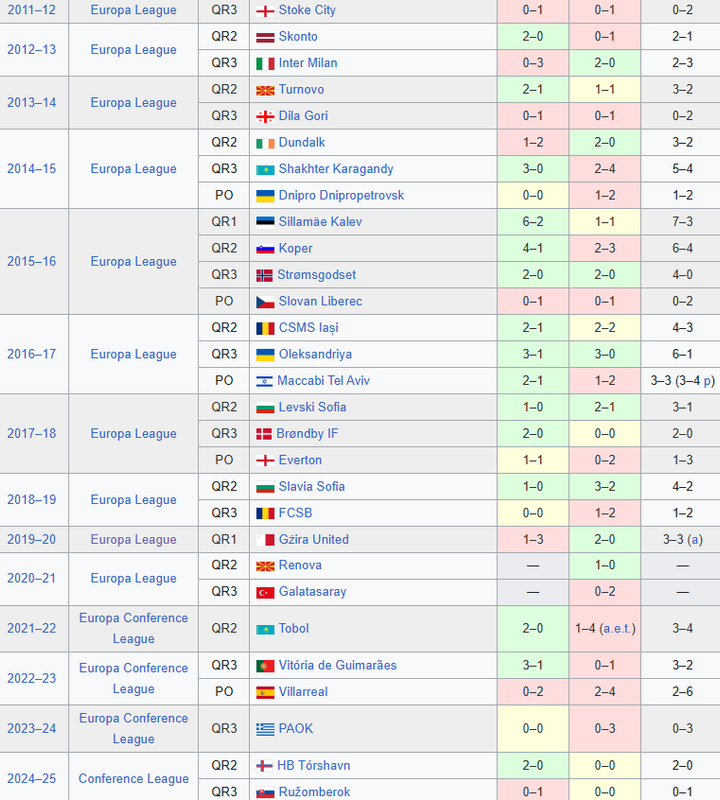Click the Ireland flag beside Dundalk

265,143
